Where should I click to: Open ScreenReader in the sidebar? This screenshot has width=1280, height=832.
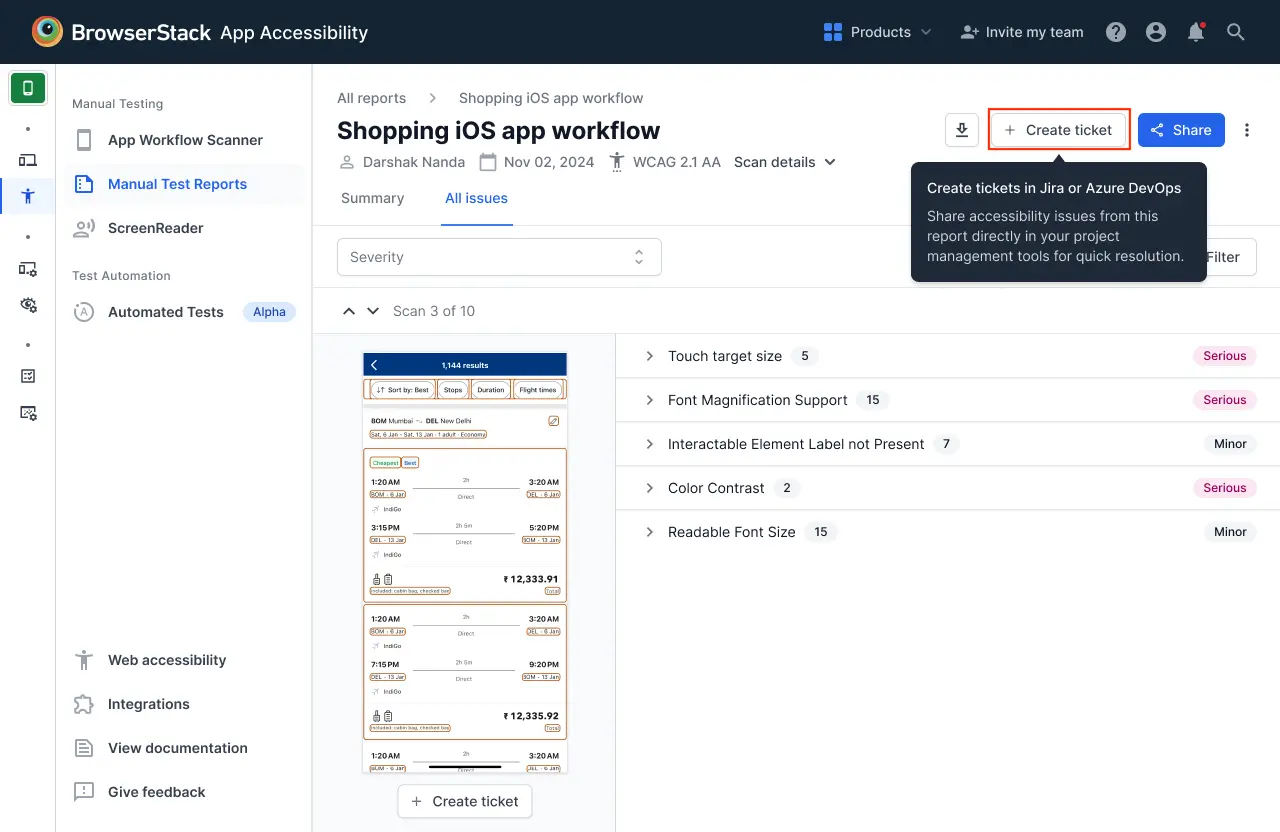click(x=155, y=228)
